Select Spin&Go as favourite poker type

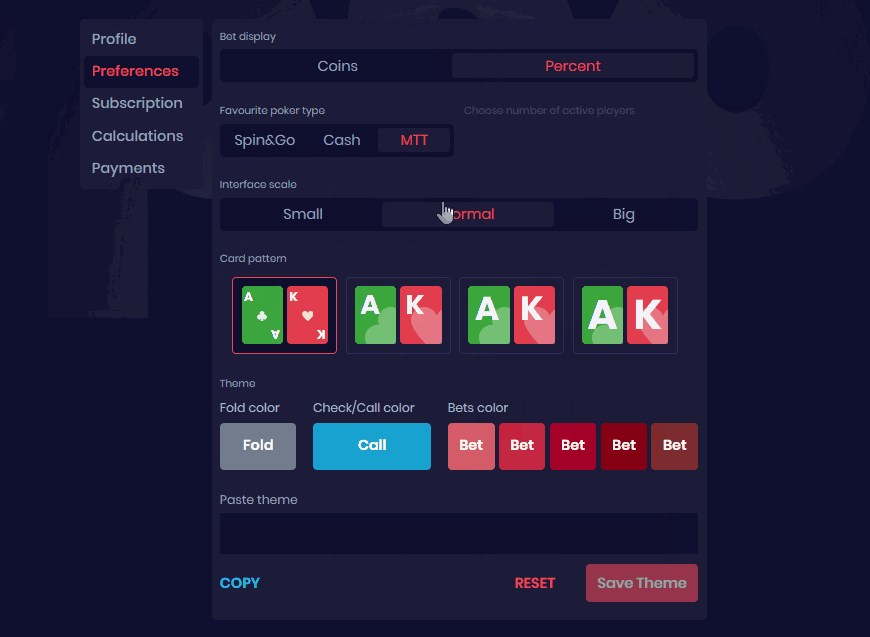pos(264,140)
